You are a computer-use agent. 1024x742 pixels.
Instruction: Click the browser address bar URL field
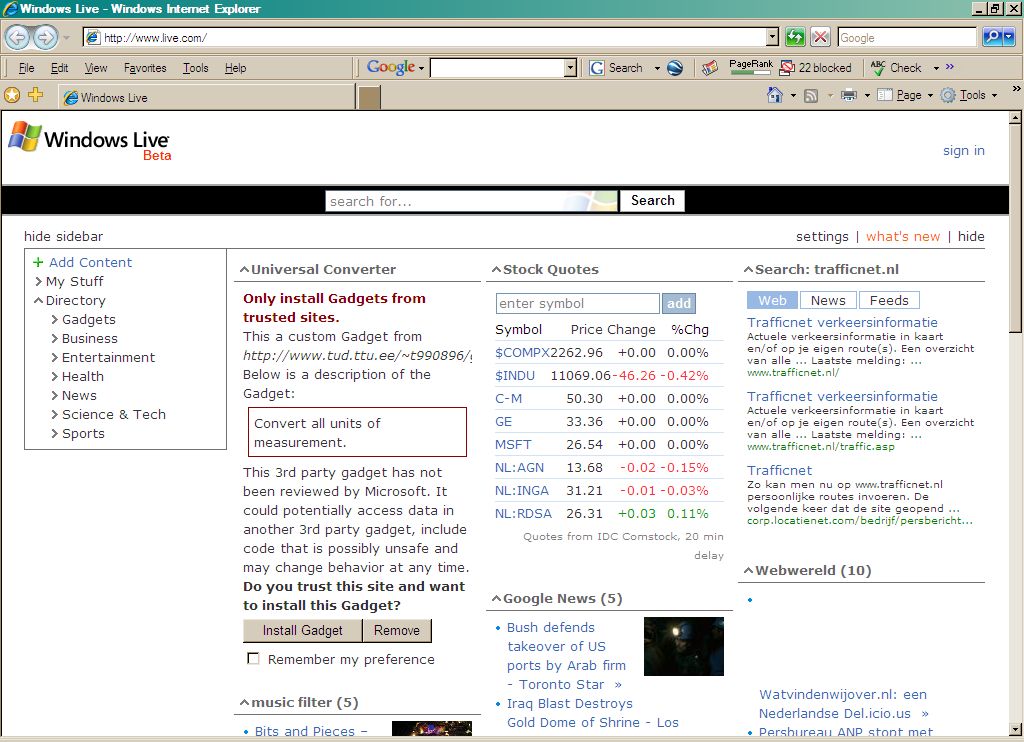coord(431,37)
